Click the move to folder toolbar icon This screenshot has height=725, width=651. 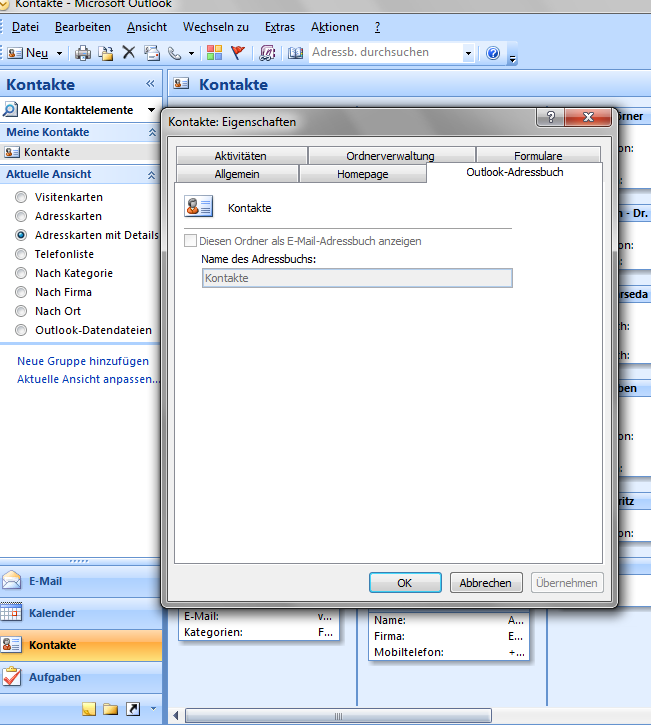106,53
